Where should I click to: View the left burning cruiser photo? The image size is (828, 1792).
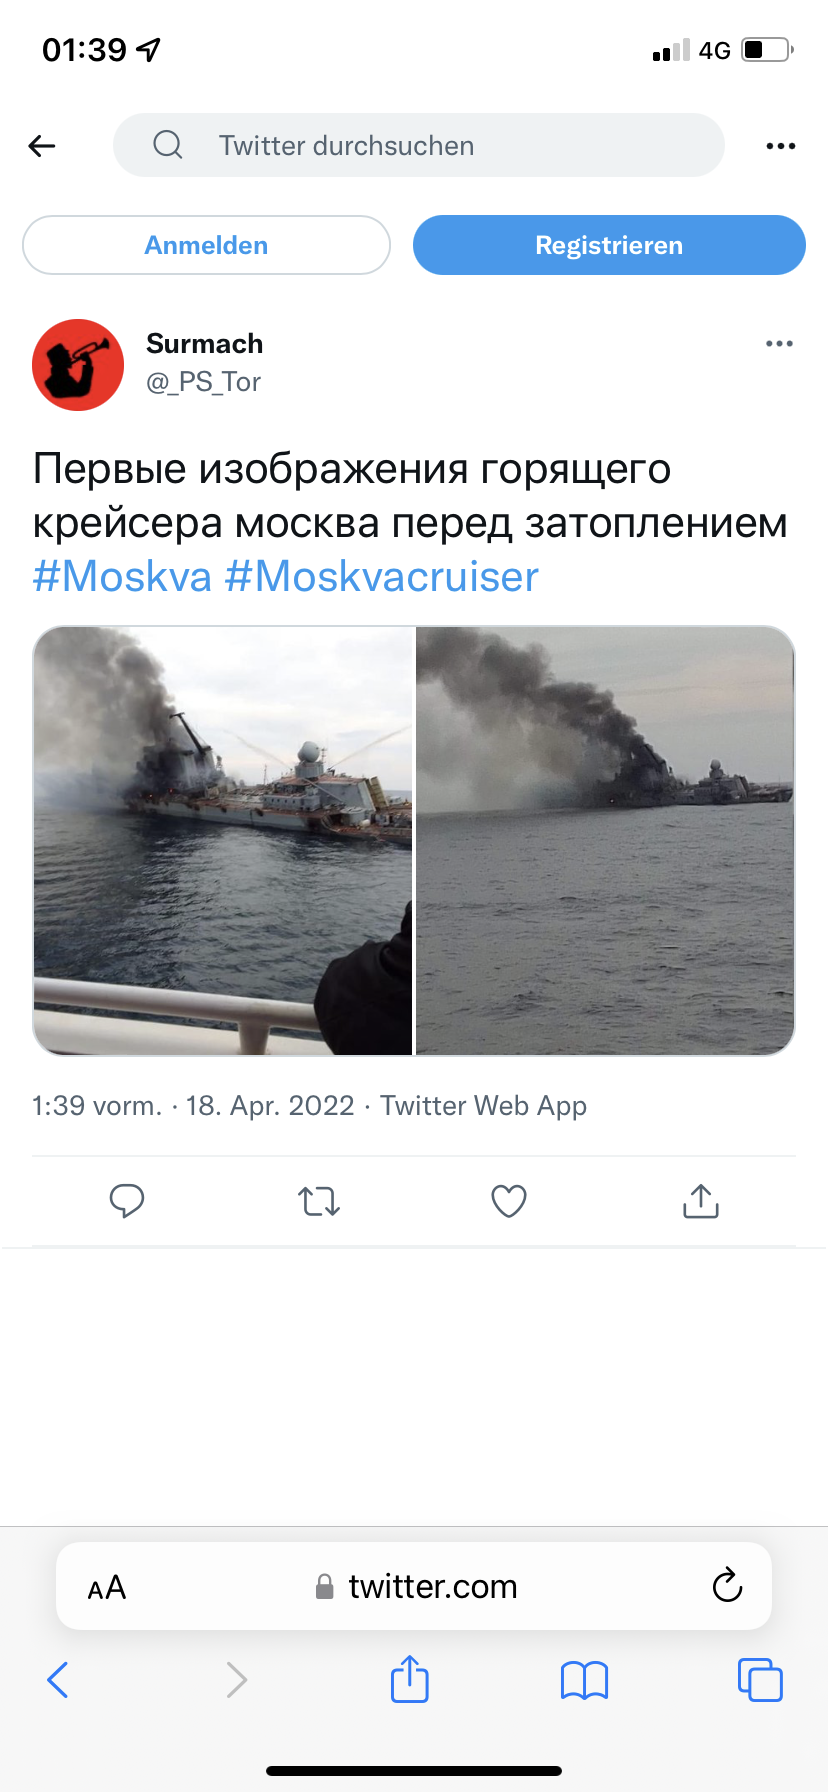[223, 840]
